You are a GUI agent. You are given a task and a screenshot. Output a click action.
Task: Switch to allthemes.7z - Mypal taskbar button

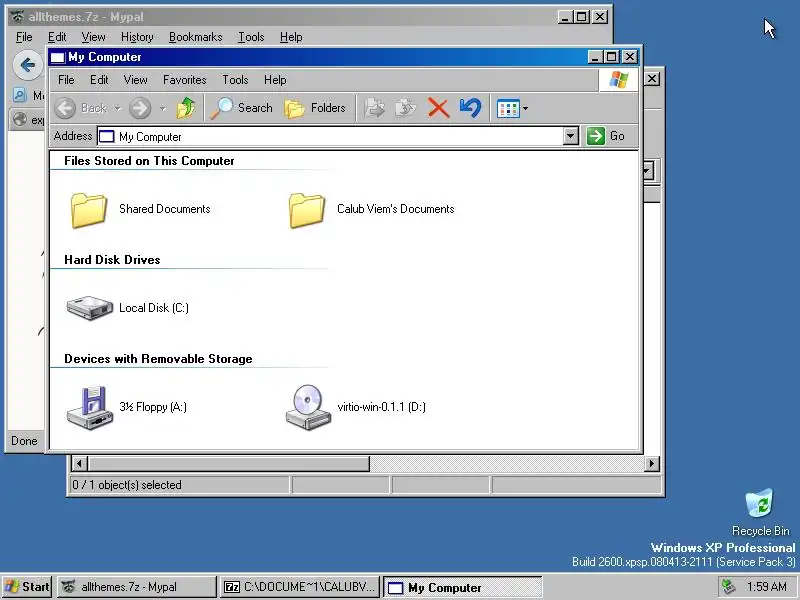pyautogui.click(x=137, y=587)
